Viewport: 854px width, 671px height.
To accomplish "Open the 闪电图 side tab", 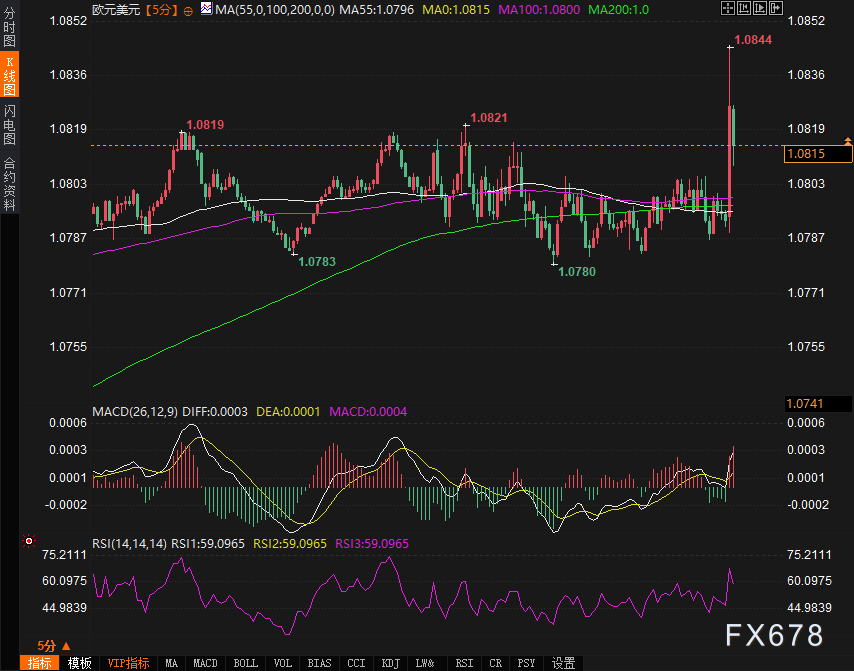I will point(9,123).
